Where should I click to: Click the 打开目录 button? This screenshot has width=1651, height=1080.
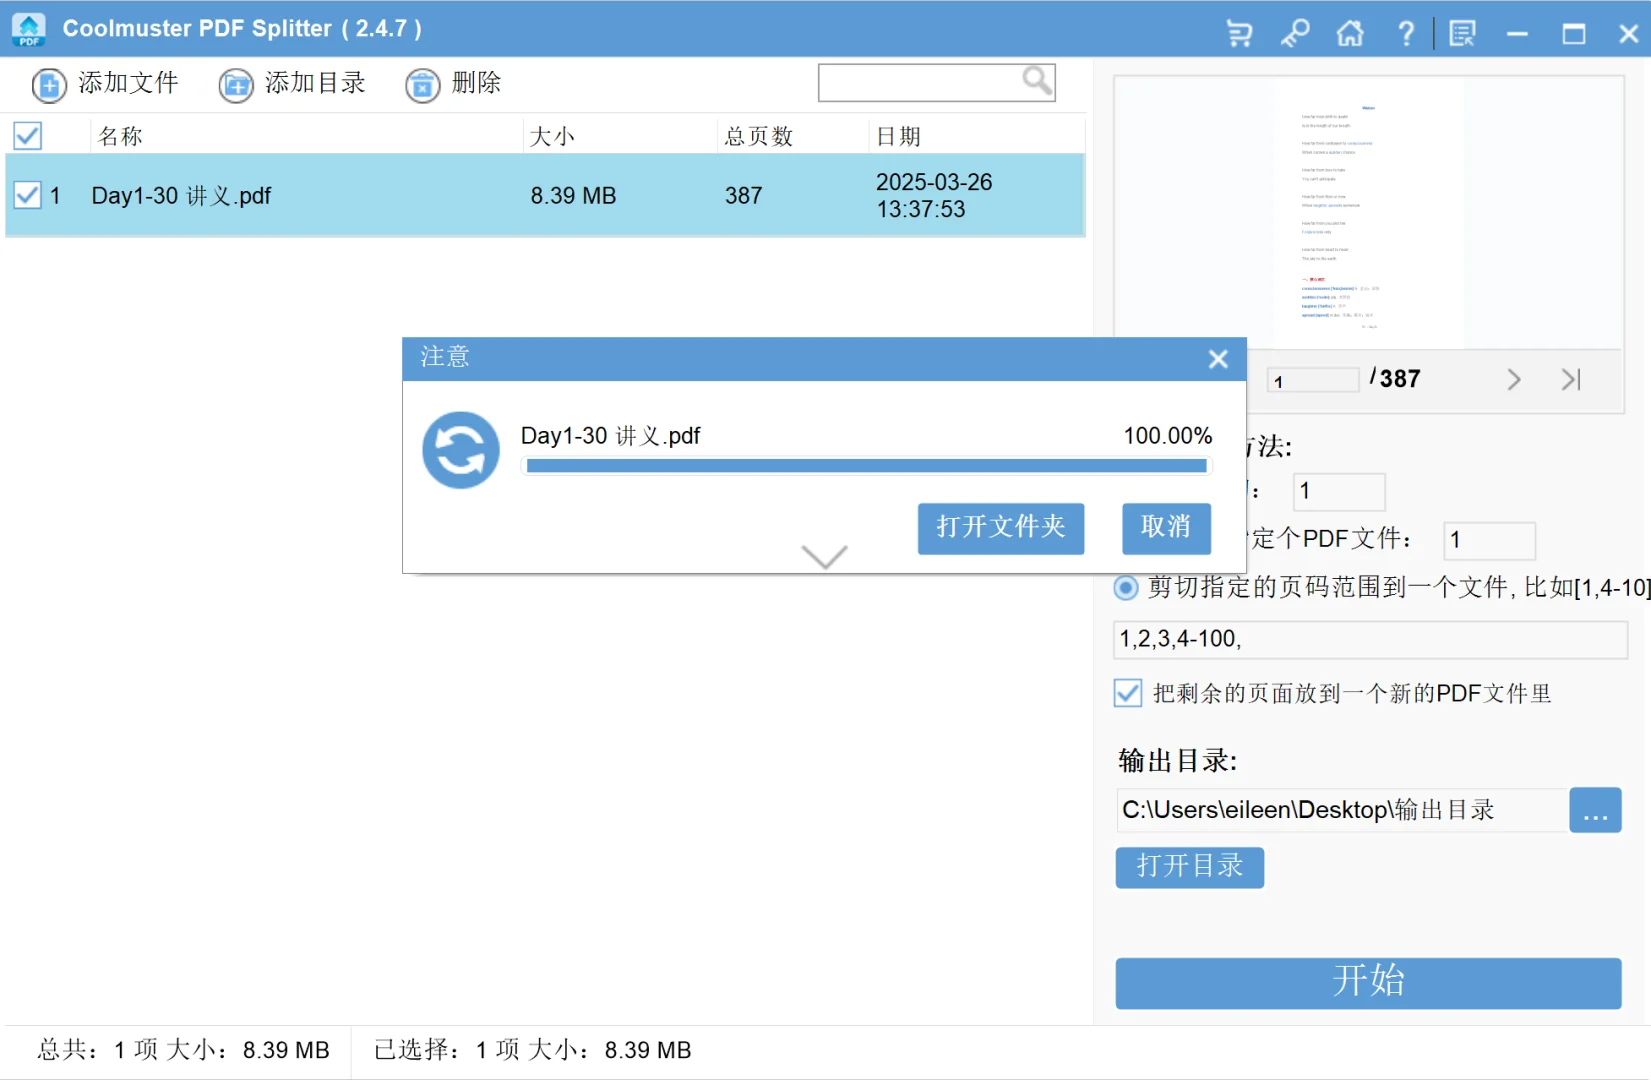(1190, 867)
